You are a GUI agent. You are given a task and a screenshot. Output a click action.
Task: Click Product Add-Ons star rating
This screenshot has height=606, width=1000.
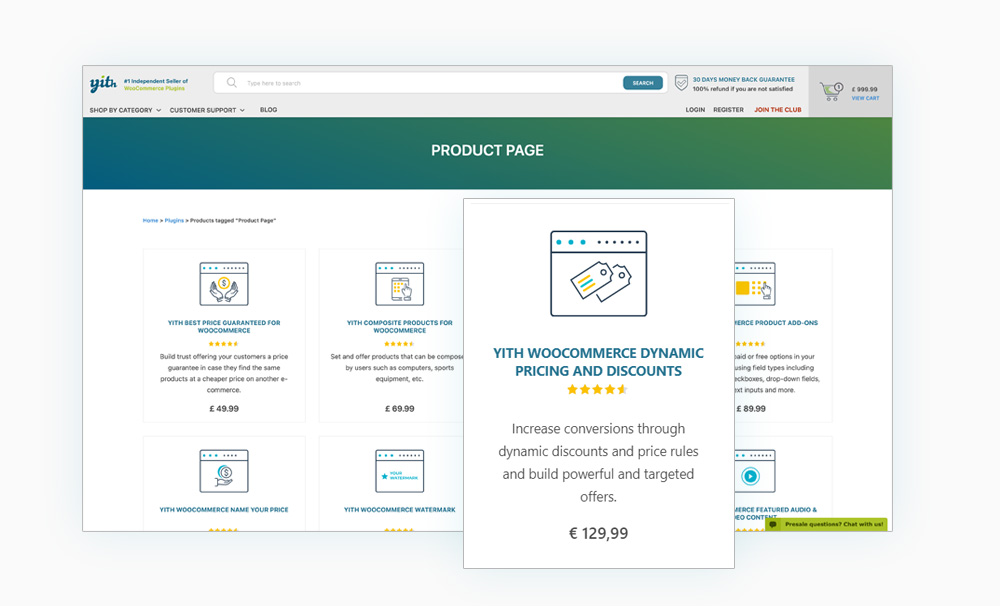pos(750,344)
